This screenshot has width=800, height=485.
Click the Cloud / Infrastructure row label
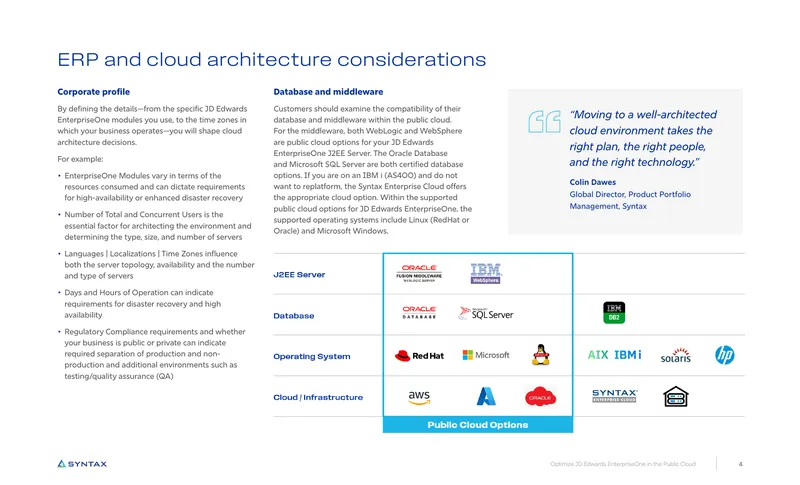point(318,397)
